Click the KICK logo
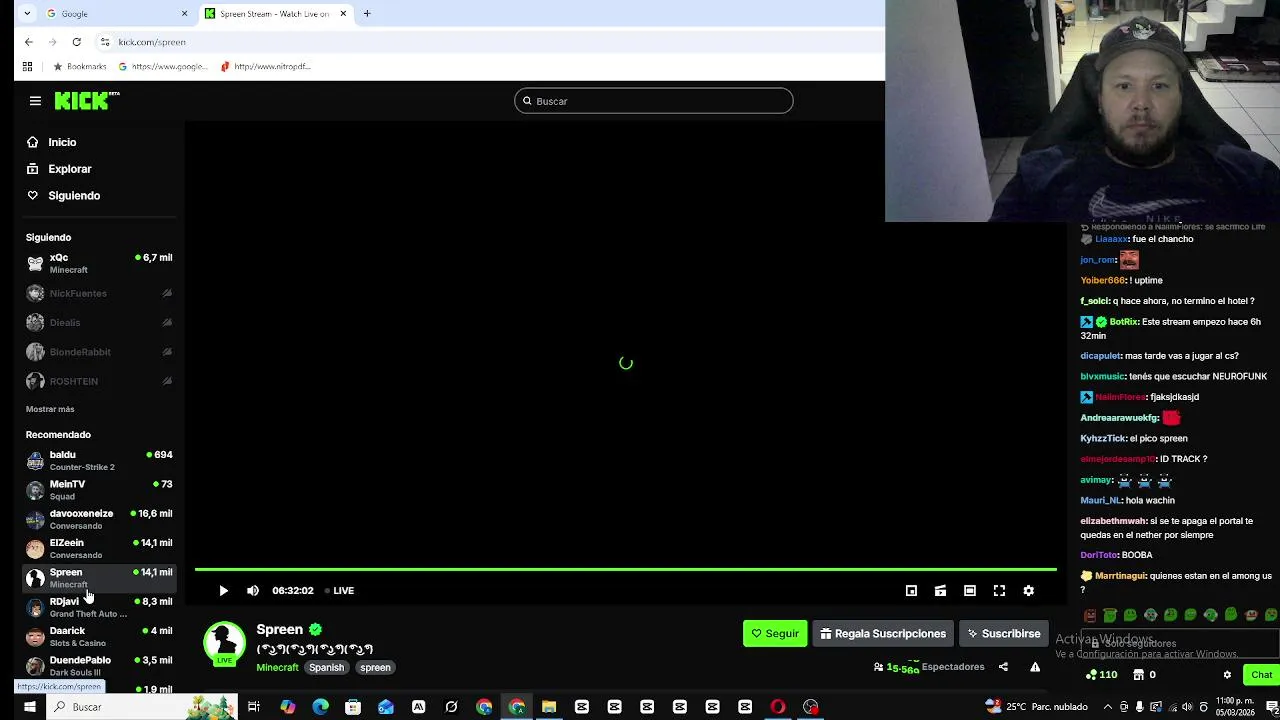 [86, 101]
